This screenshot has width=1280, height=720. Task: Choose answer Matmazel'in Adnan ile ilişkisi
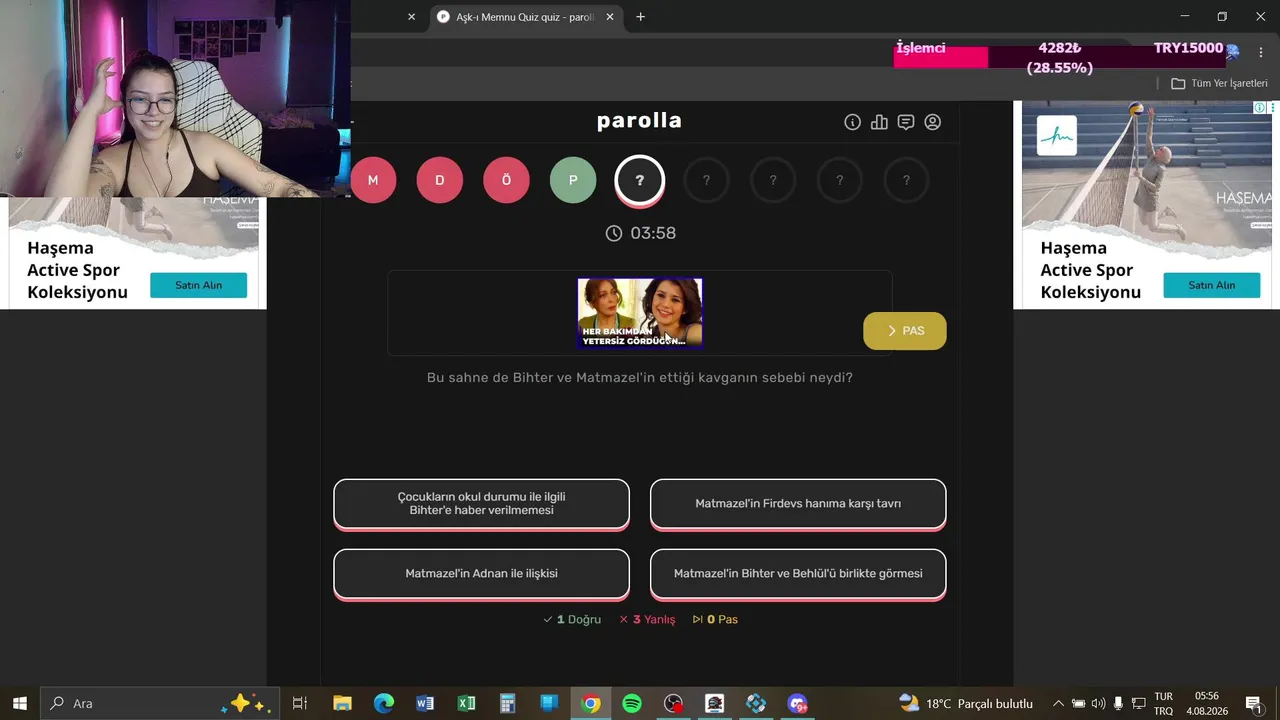pyautogui.click(x=481, y=574)
